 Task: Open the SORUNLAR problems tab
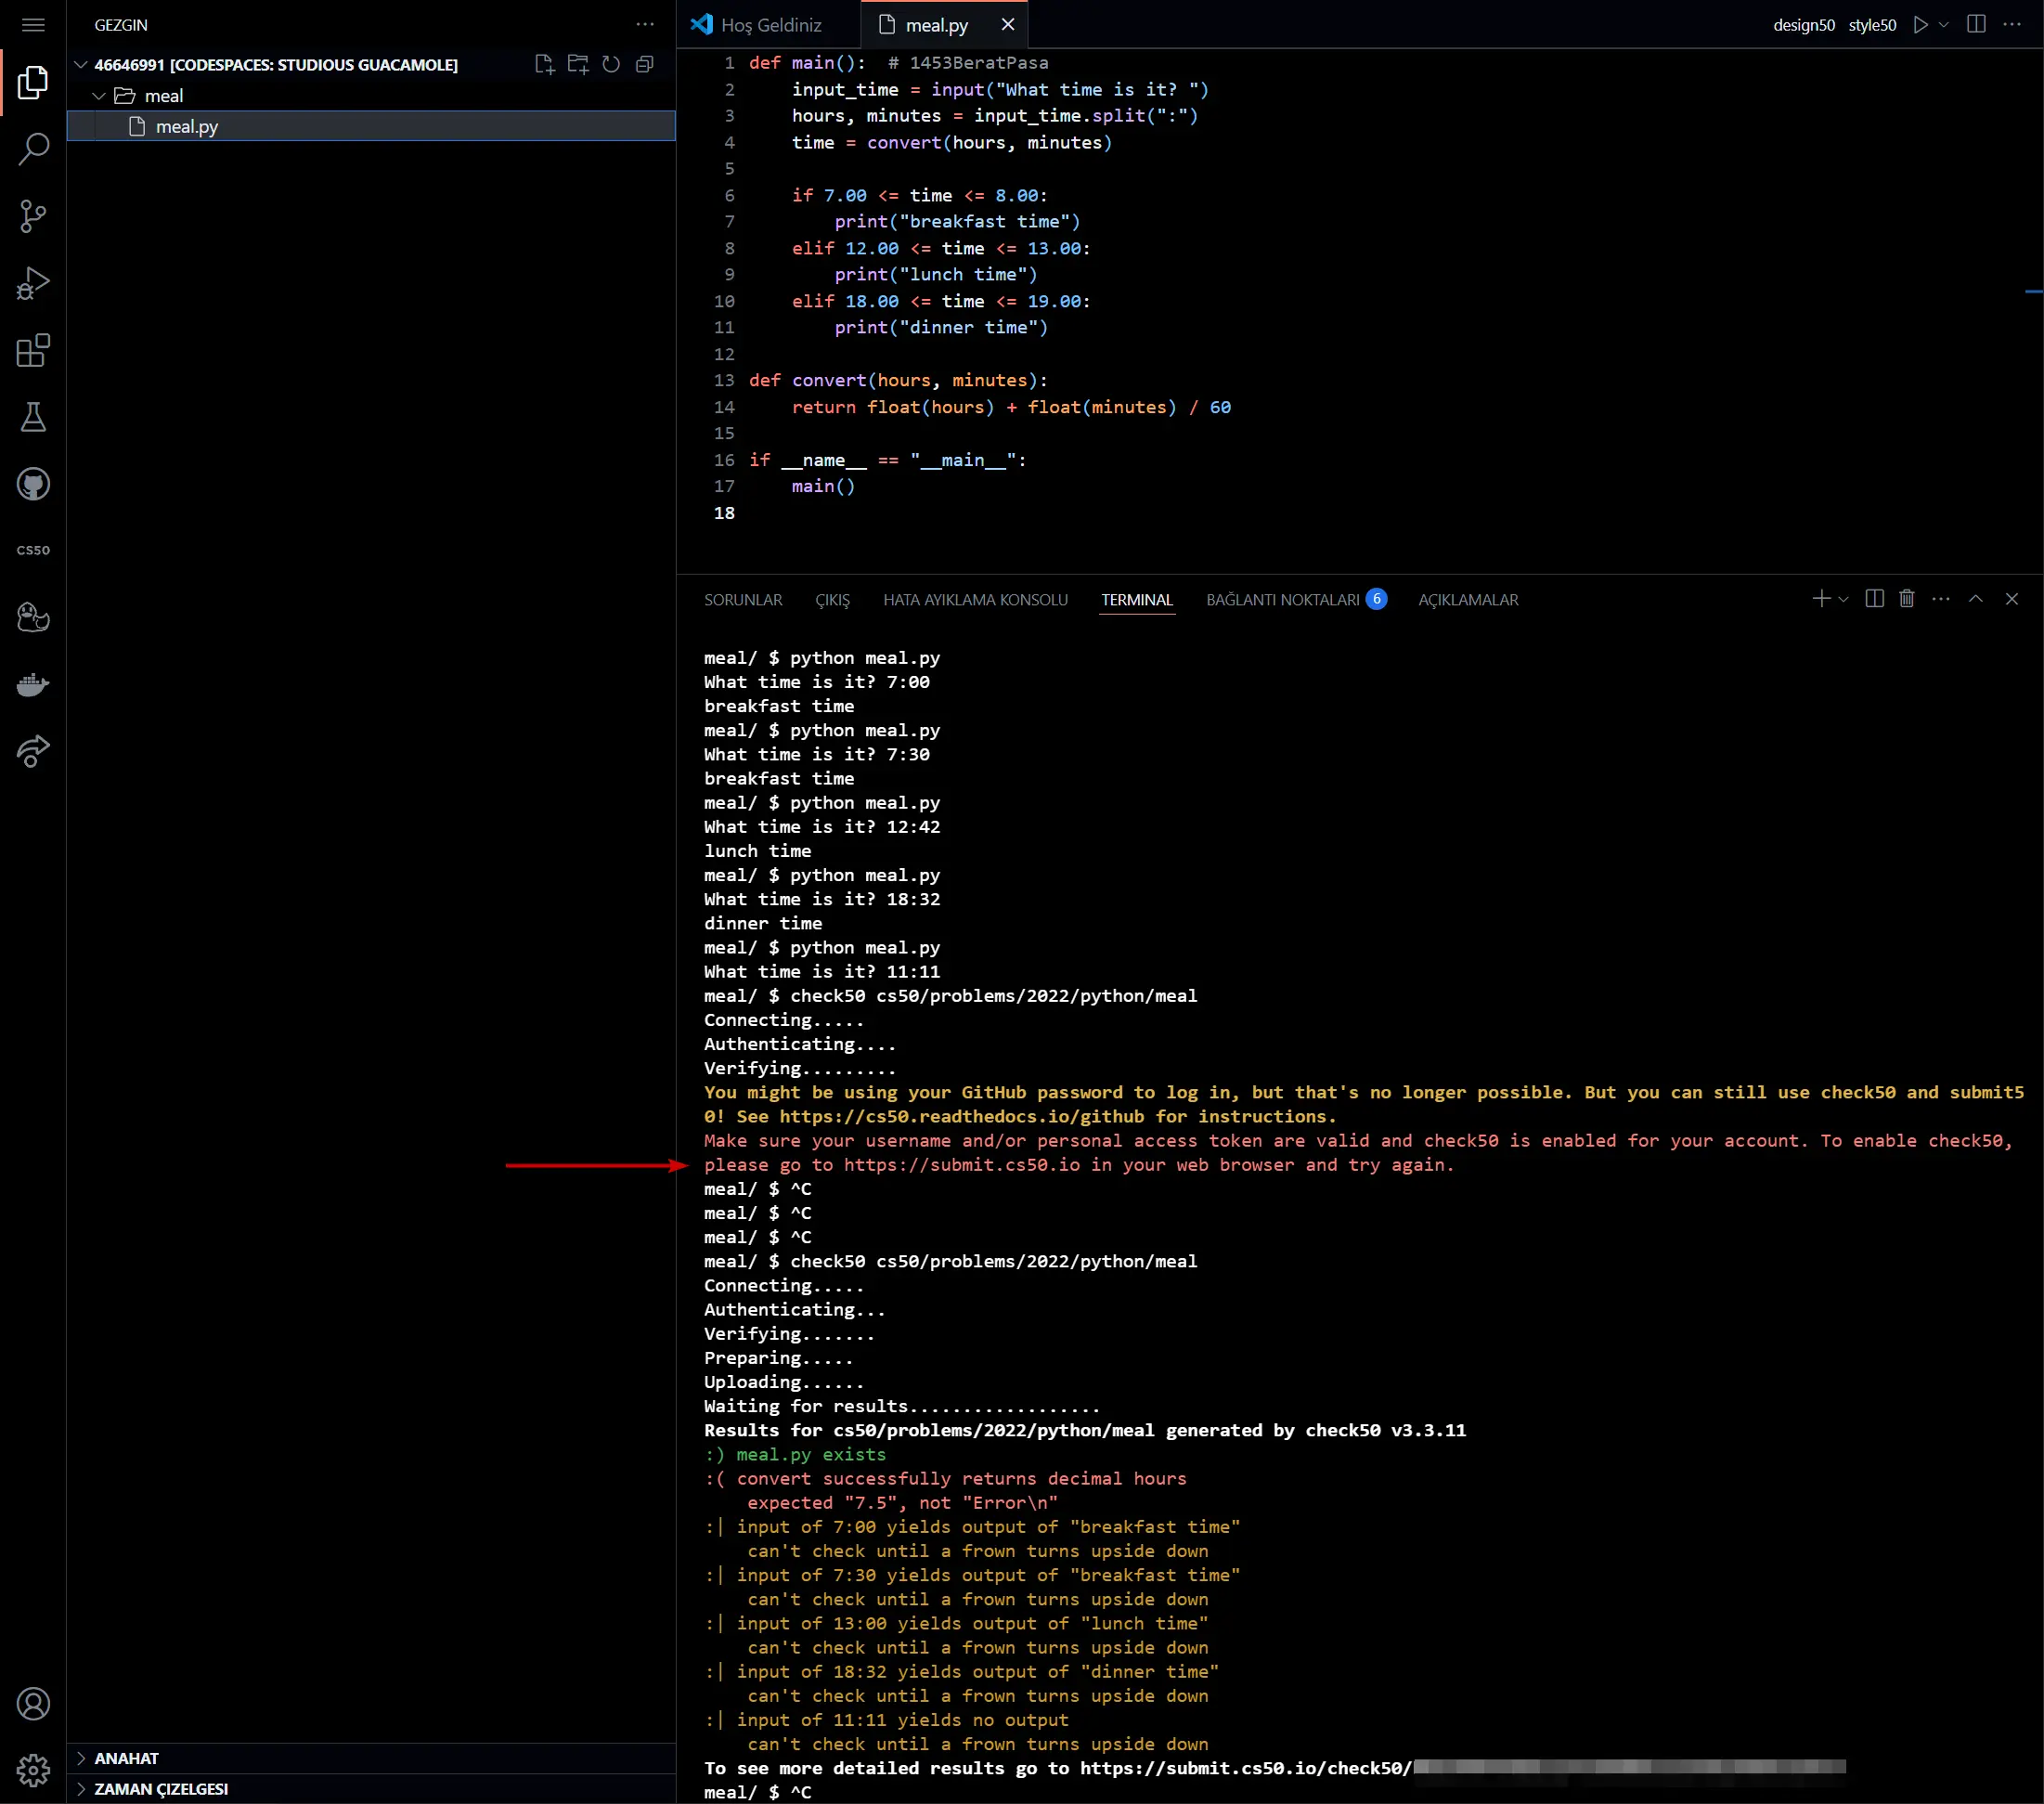tap(743, 600)
